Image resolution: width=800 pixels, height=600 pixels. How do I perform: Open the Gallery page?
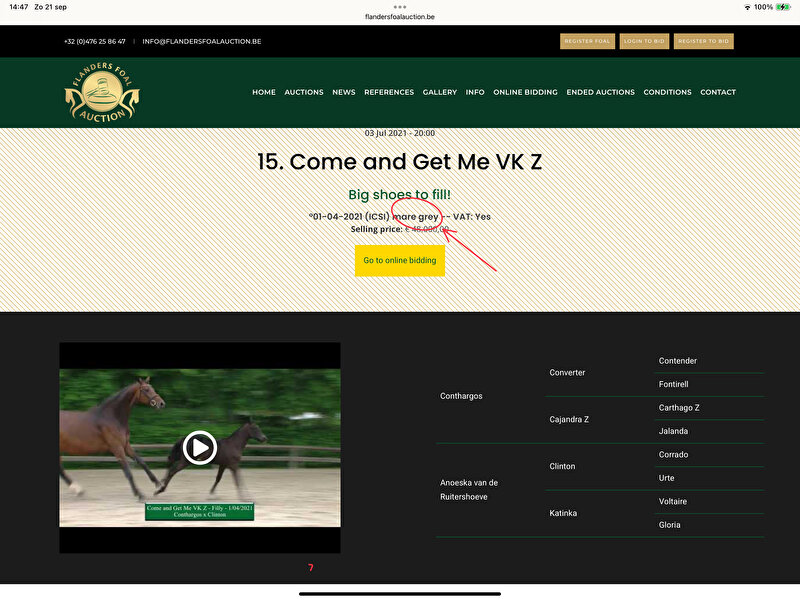440,92
